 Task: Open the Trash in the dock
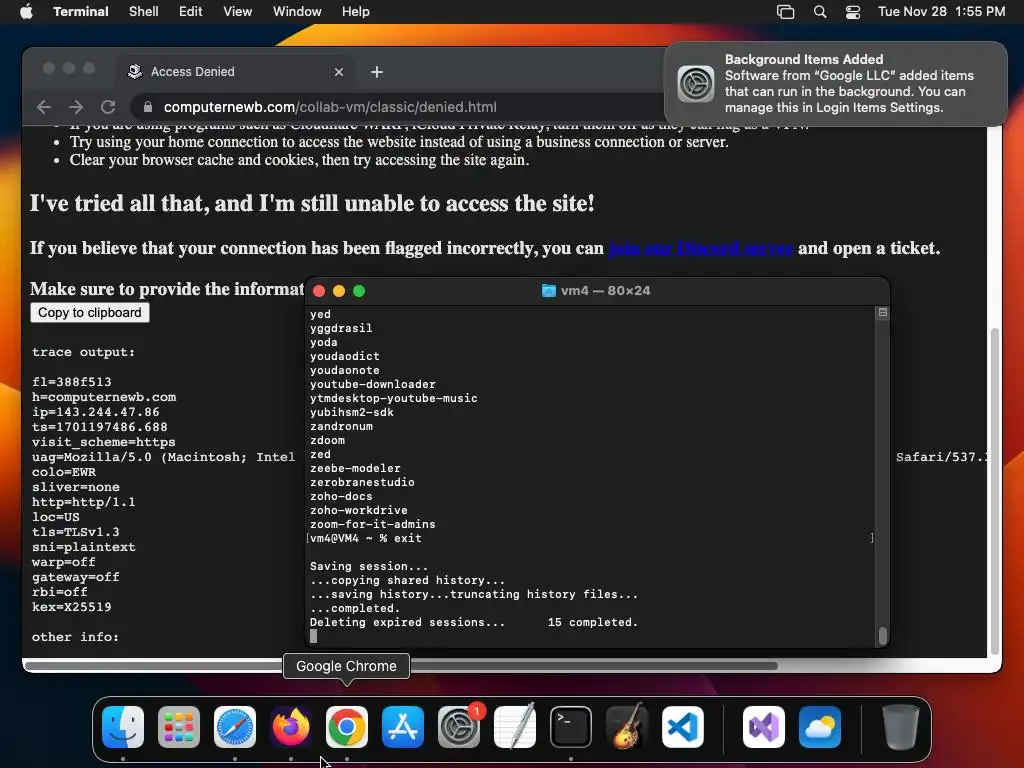pyautogui.click(x=901, y=727)
